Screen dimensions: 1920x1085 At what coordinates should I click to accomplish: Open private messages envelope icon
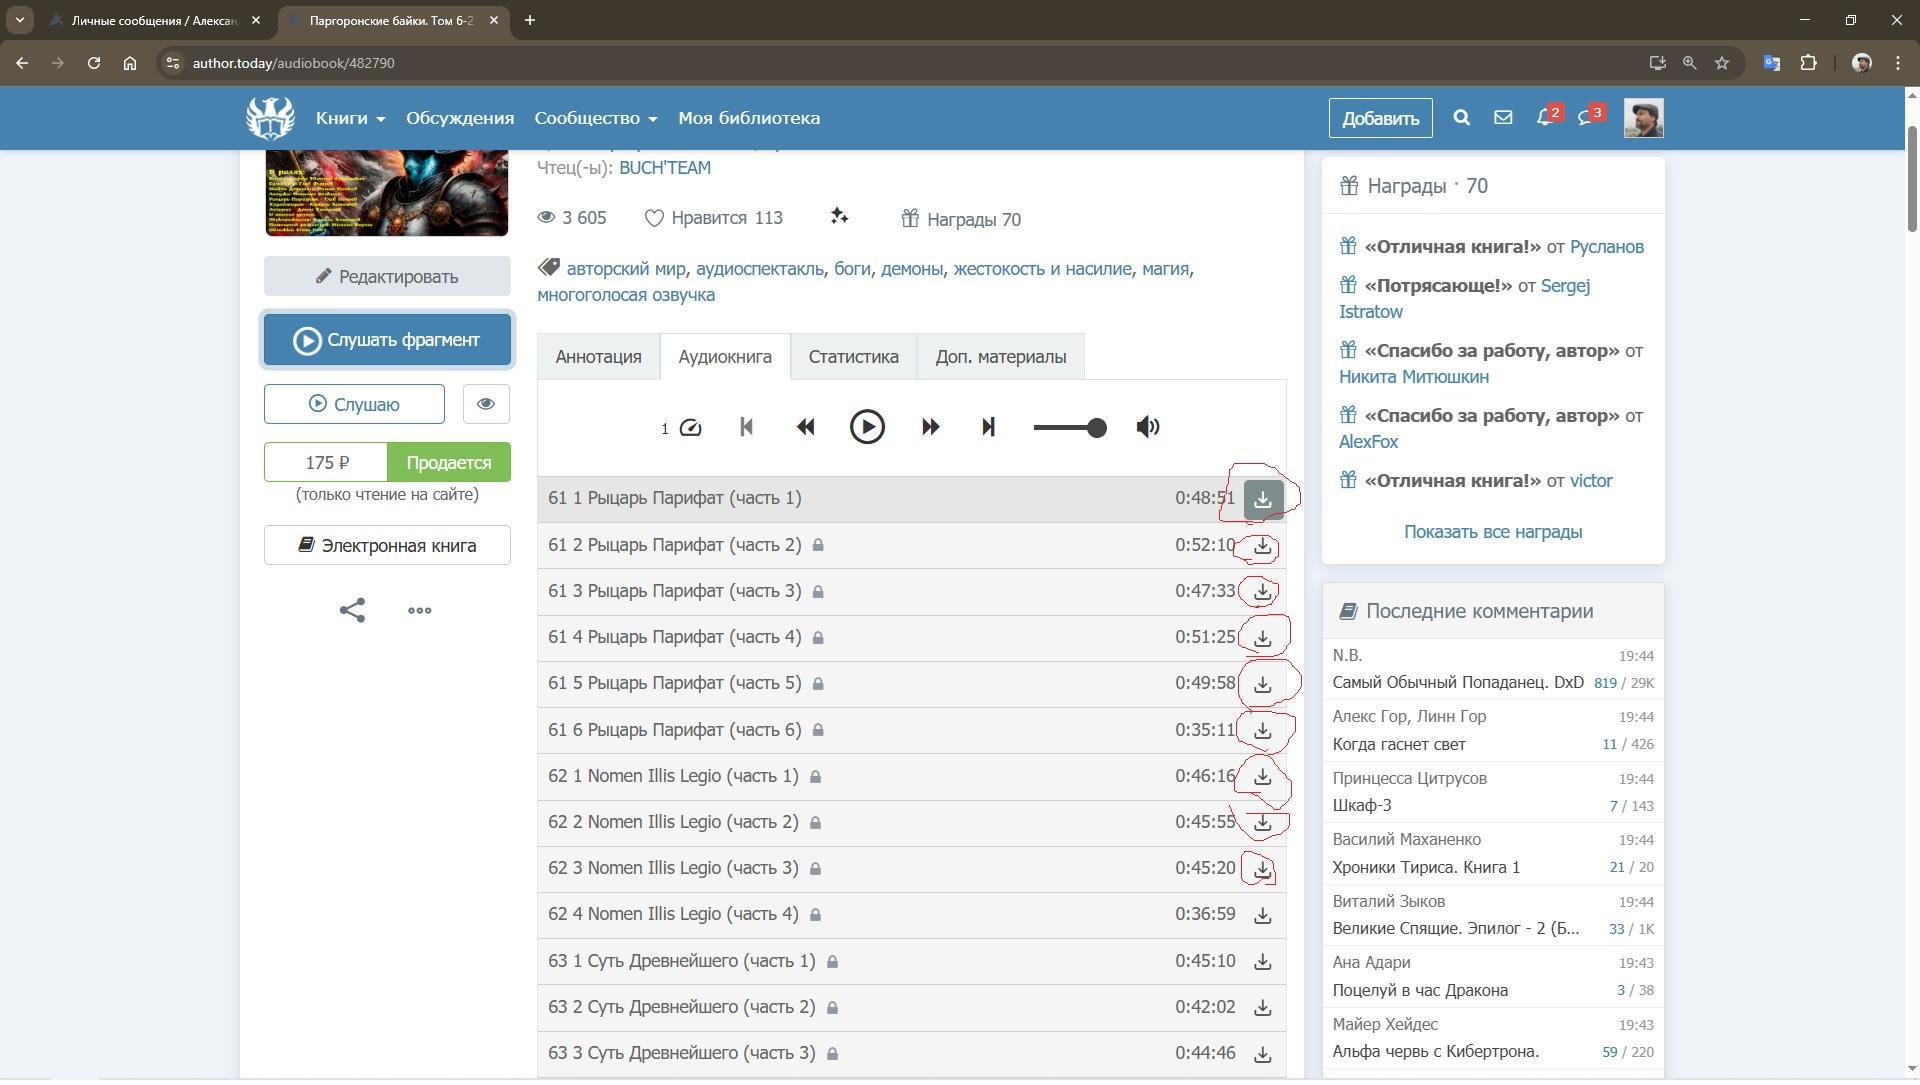[x=1503, y=118]
